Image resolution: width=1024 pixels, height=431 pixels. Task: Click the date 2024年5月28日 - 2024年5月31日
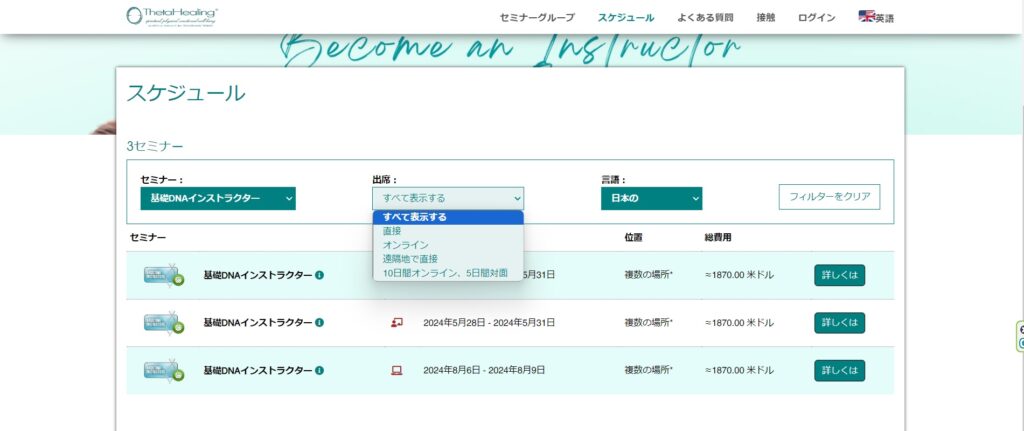tap(489, 323)
